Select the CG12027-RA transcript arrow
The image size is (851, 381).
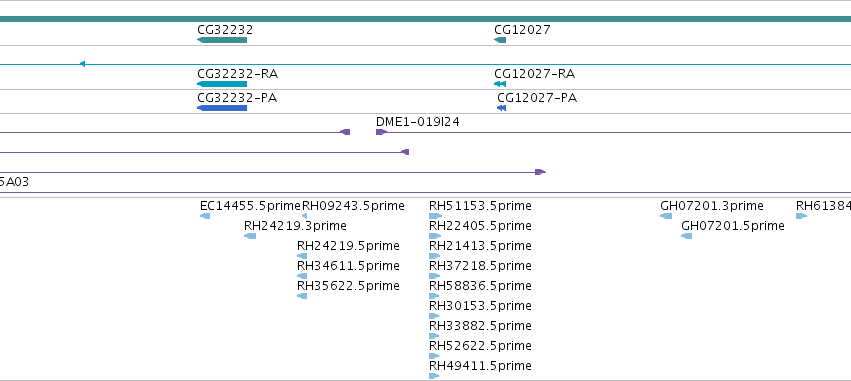pyautogui.click(x=500, y=84)
